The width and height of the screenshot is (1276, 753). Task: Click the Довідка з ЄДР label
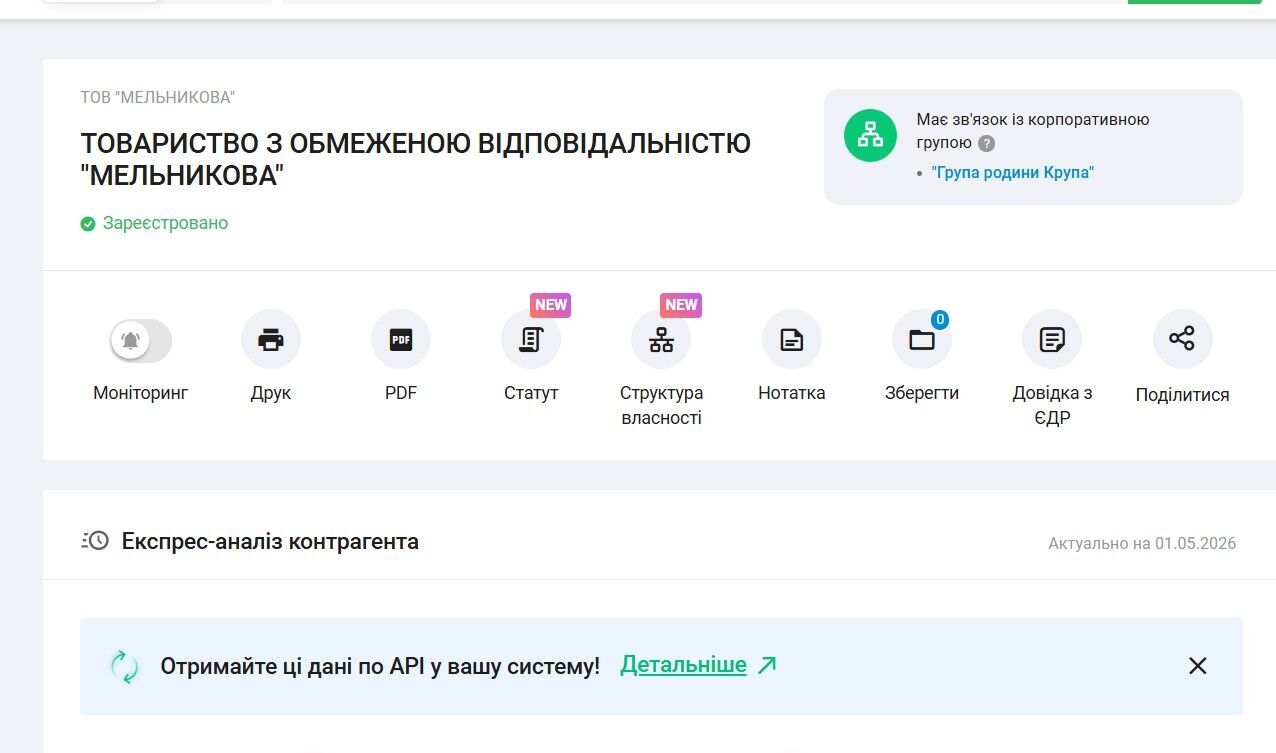coord(1052,406)
